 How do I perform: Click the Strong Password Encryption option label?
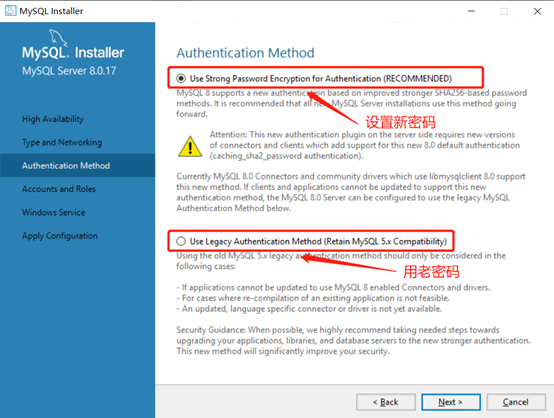tap(321, 78)
